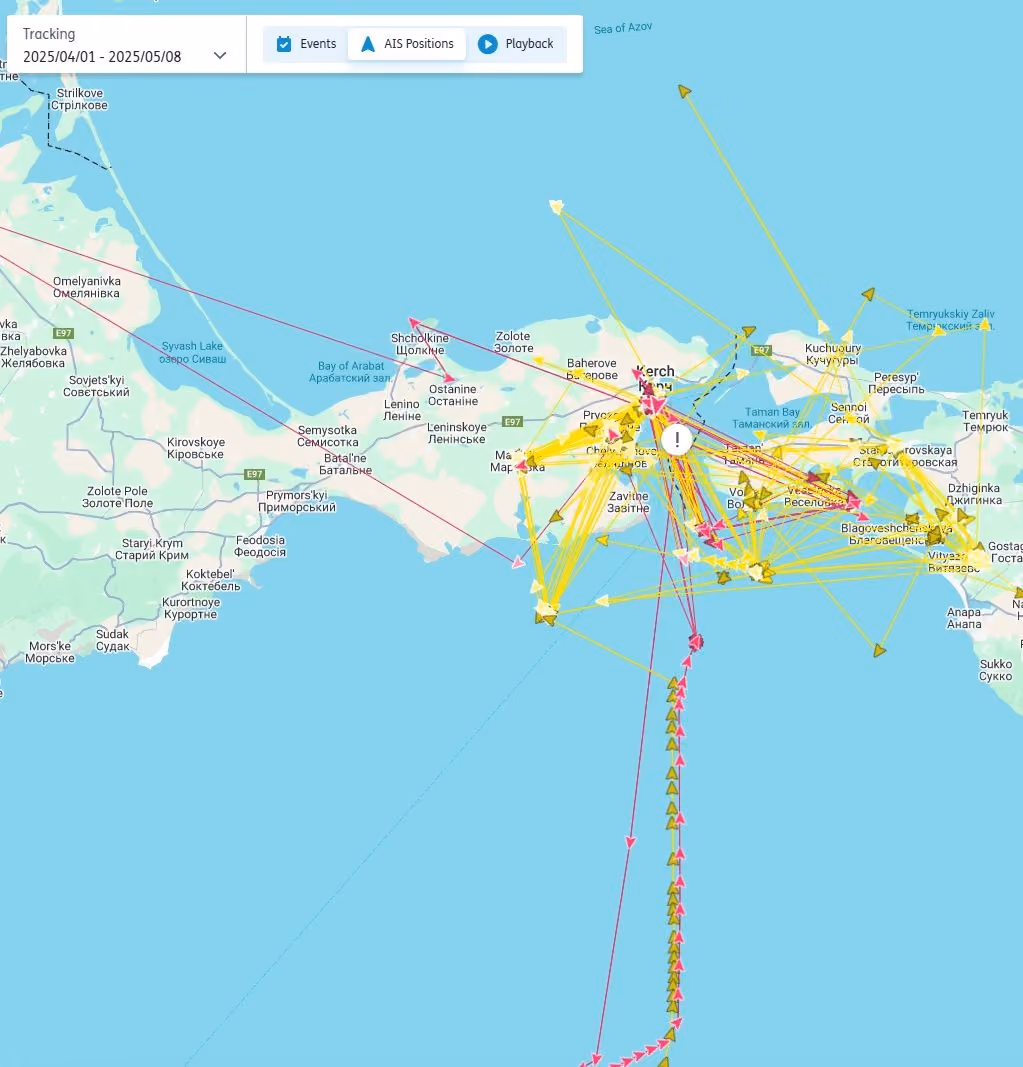Click the Zolote town label near Shcholkine

pyautogui.click(x=513, y=342)
